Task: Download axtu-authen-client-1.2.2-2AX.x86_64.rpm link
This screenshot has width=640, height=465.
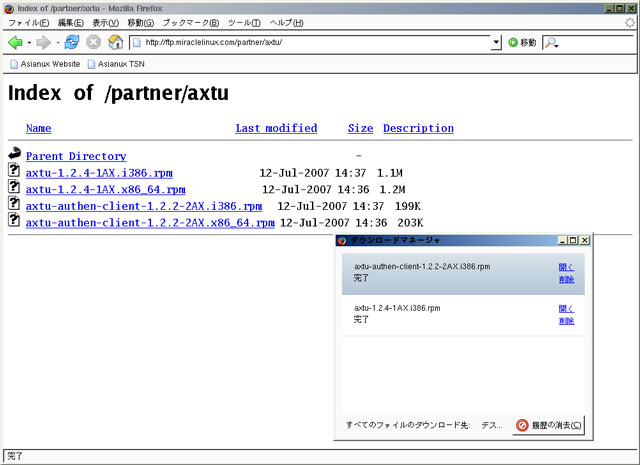Action: point(150,222)
